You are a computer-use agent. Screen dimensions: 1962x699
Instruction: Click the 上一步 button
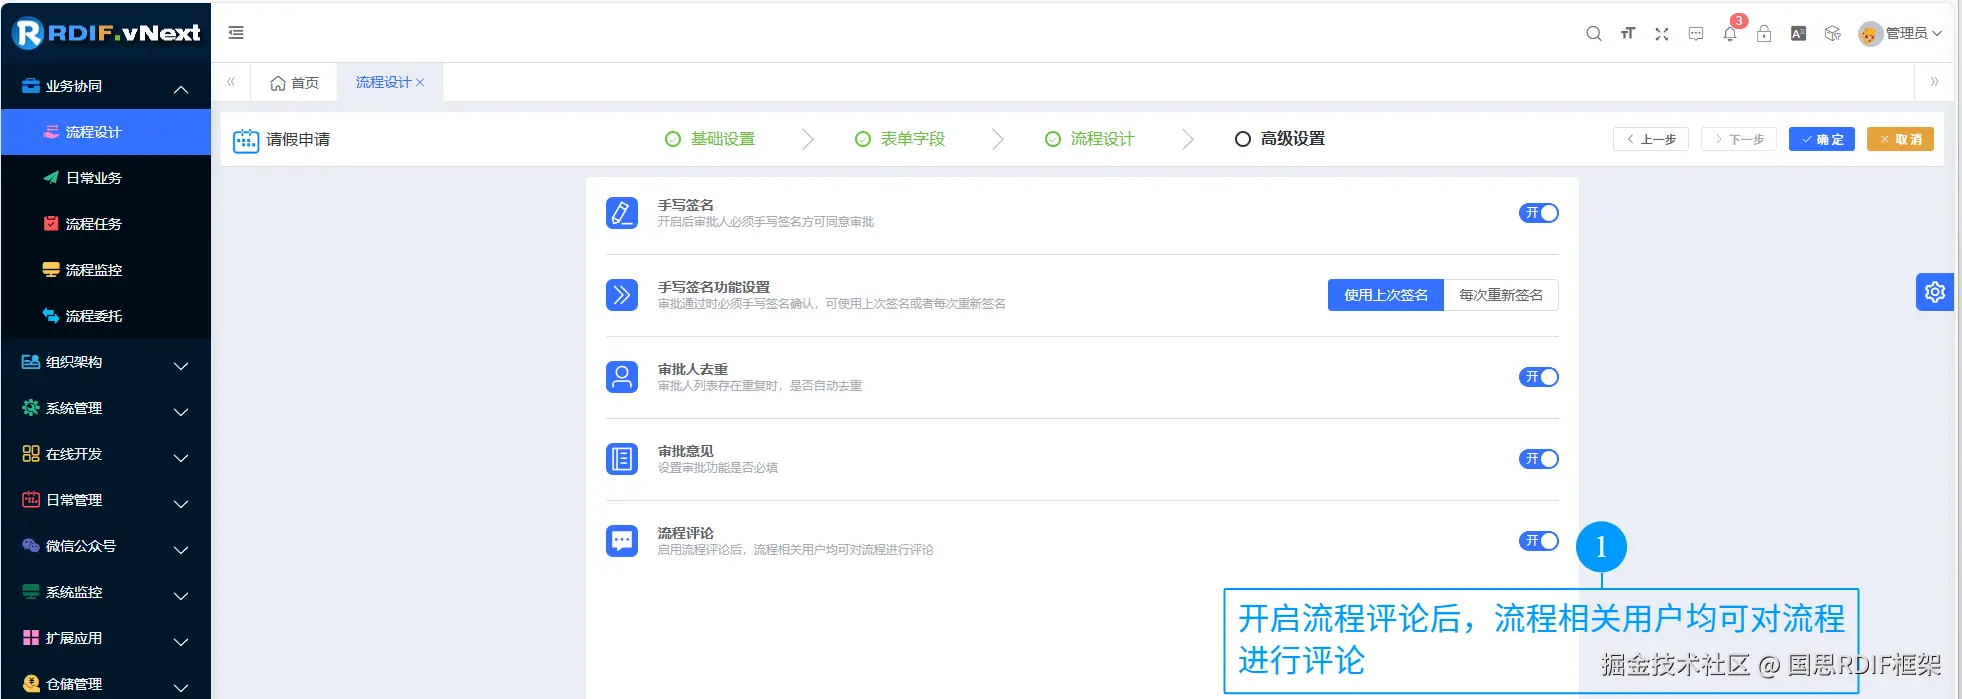[x=1651, y=139]
